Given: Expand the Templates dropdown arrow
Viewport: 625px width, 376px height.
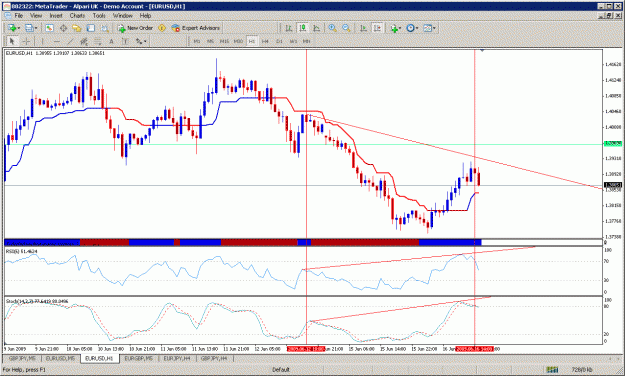Looking at the screenshot, I should [x=434, y=28].
